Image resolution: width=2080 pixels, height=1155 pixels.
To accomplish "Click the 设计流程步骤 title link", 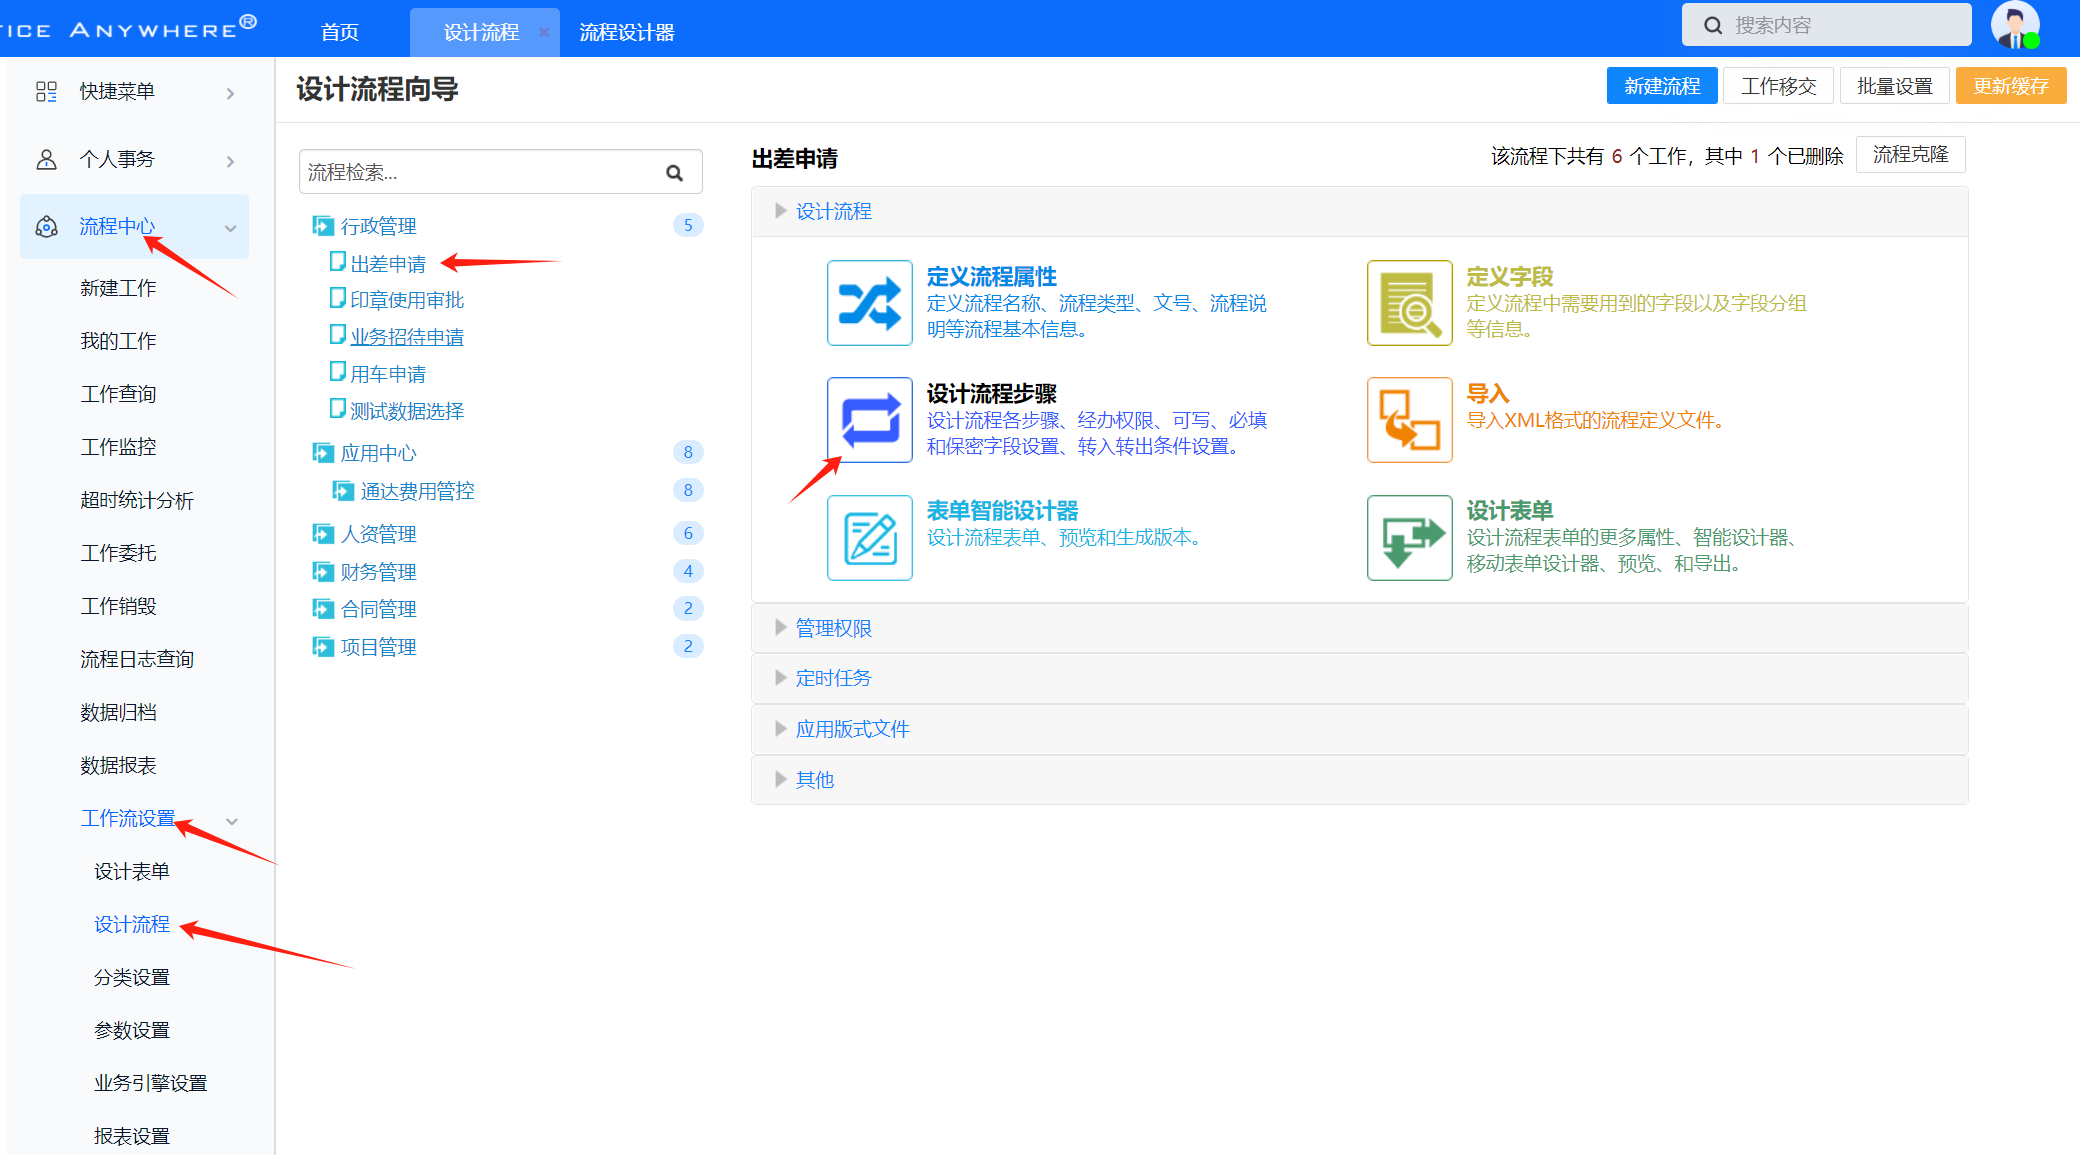I will (991, 393).
